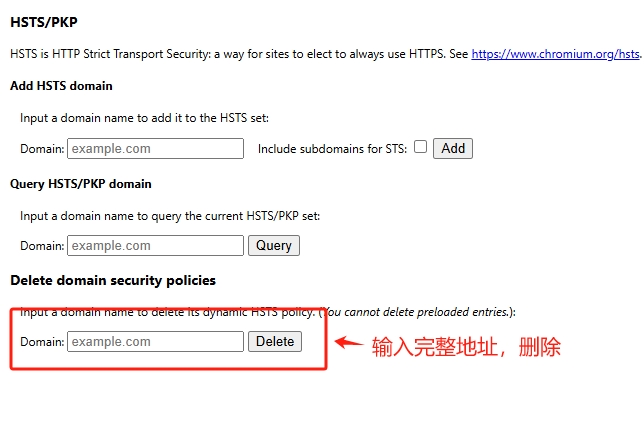This screenshot has height=424, width=644.
Task: Click the Include subdomains for STS label
Action: (x=332, y=149)
